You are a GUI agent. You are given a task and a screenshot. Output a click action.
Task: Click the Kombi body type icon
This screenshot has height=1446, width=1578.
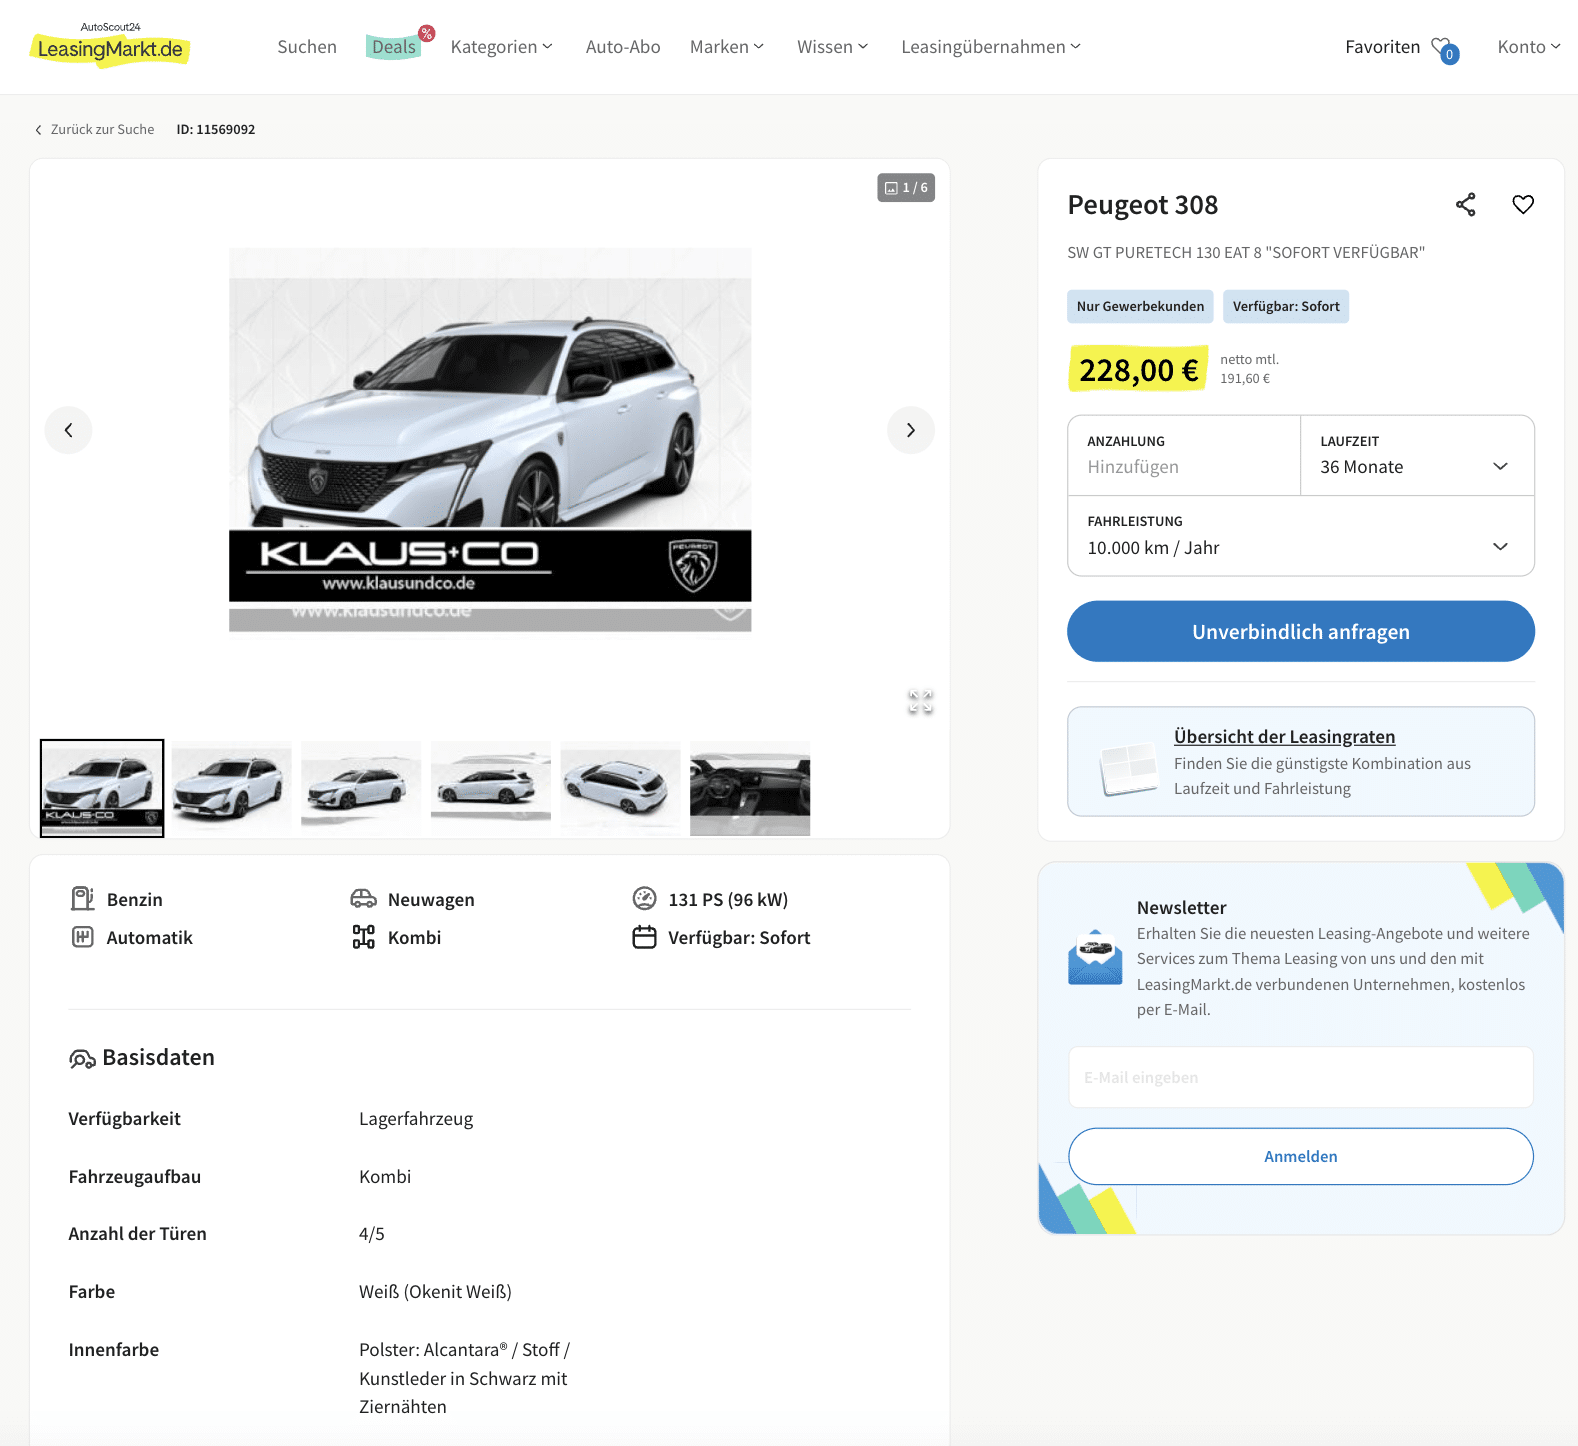pyautogui.click(x=363, y=937)
